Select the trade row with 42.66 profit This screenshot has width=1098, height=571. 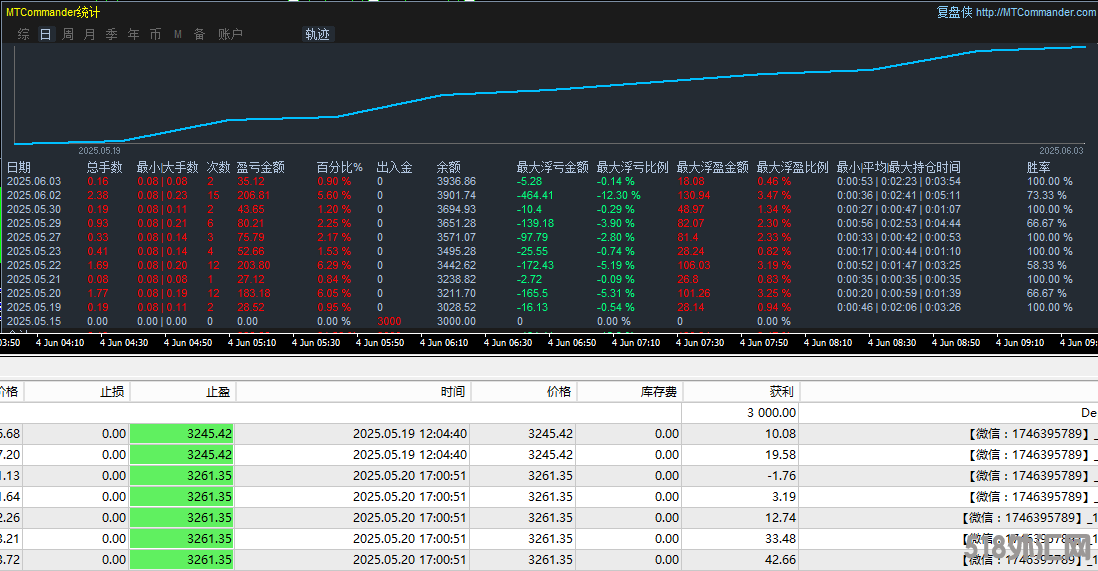tap(549, 560)
